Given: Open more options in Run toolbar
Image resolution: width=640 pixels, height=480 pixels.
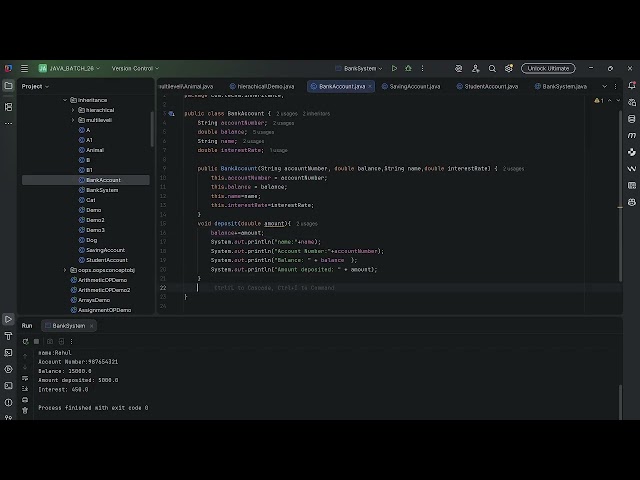Looking at the screenshot, I should click(71, 341).
